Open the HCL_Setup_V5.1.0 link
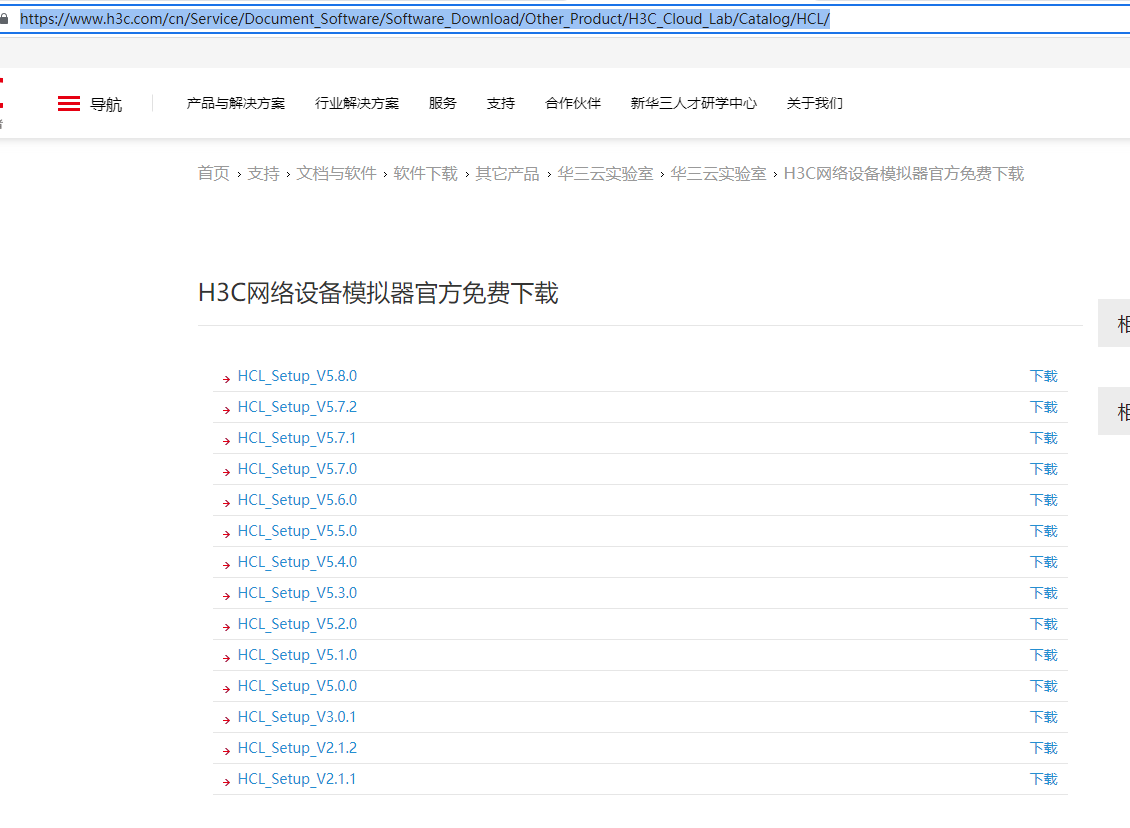Viewport: 1130px width, 828px height. click(297, 655)
